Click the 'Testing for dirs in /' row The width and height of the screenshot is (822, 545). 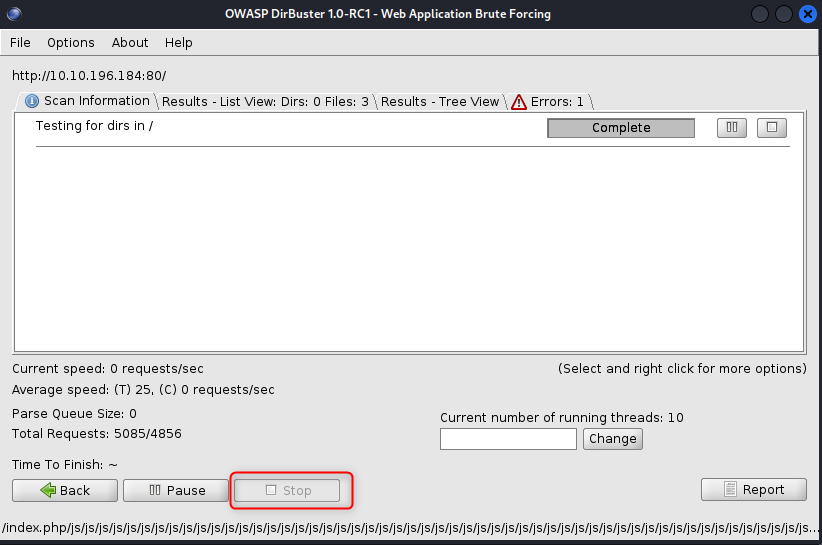pyautogui.click(x=413, y=128)
